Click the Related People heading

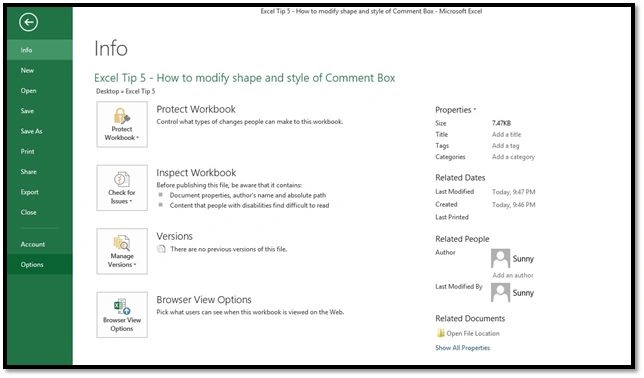[462, 239]
